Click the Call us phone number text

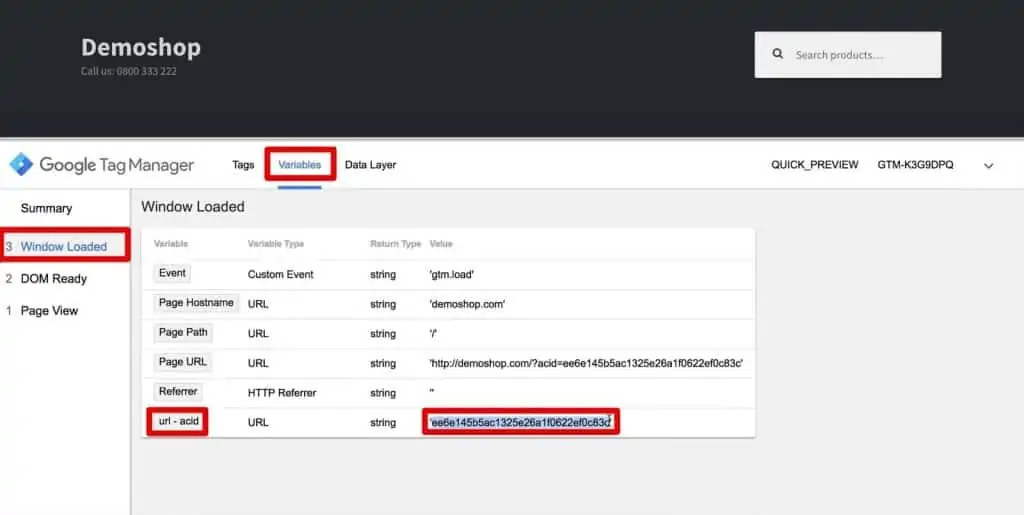click(x=129, y=71)
